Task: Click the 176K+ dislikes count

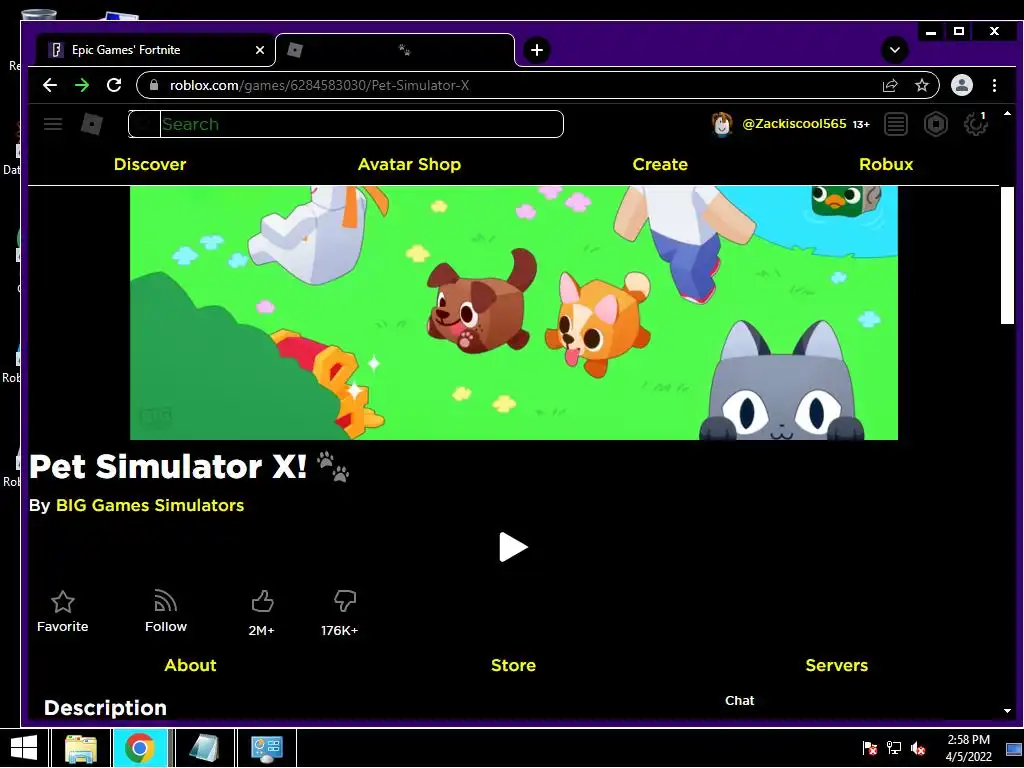Action: click(x=340, y=631)
